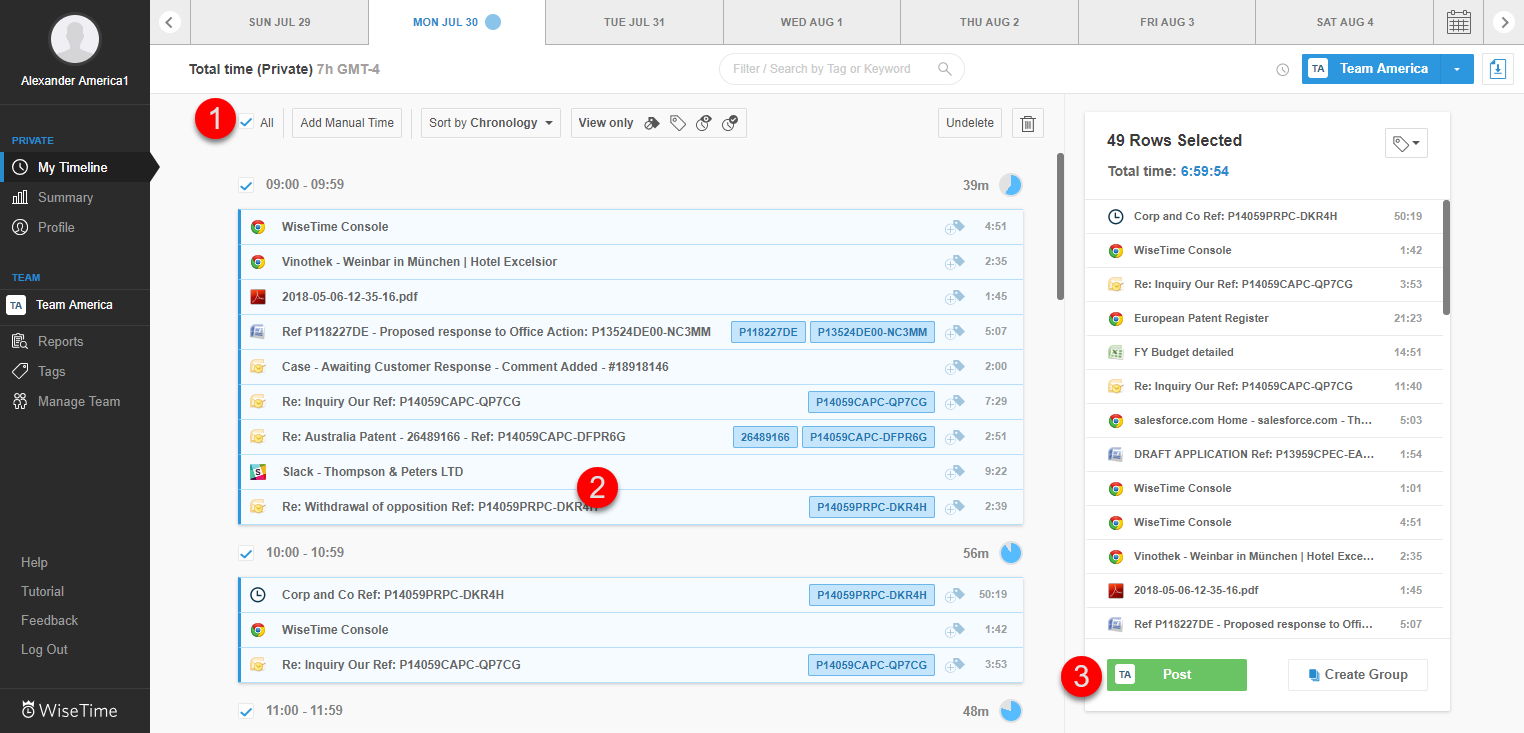Toggle 10:00 - 10:59 hour checkbox
Image resolution: width=1524 pixels, height=733 pixels.
click(246, 553)
